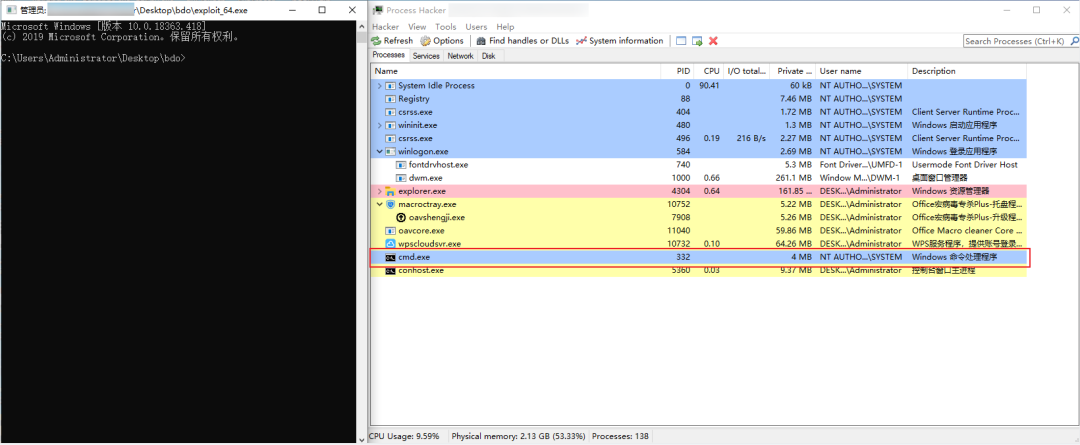The image size is (1080, 445).
Task: Click the conhost.exe console icon
Action: 391,270
